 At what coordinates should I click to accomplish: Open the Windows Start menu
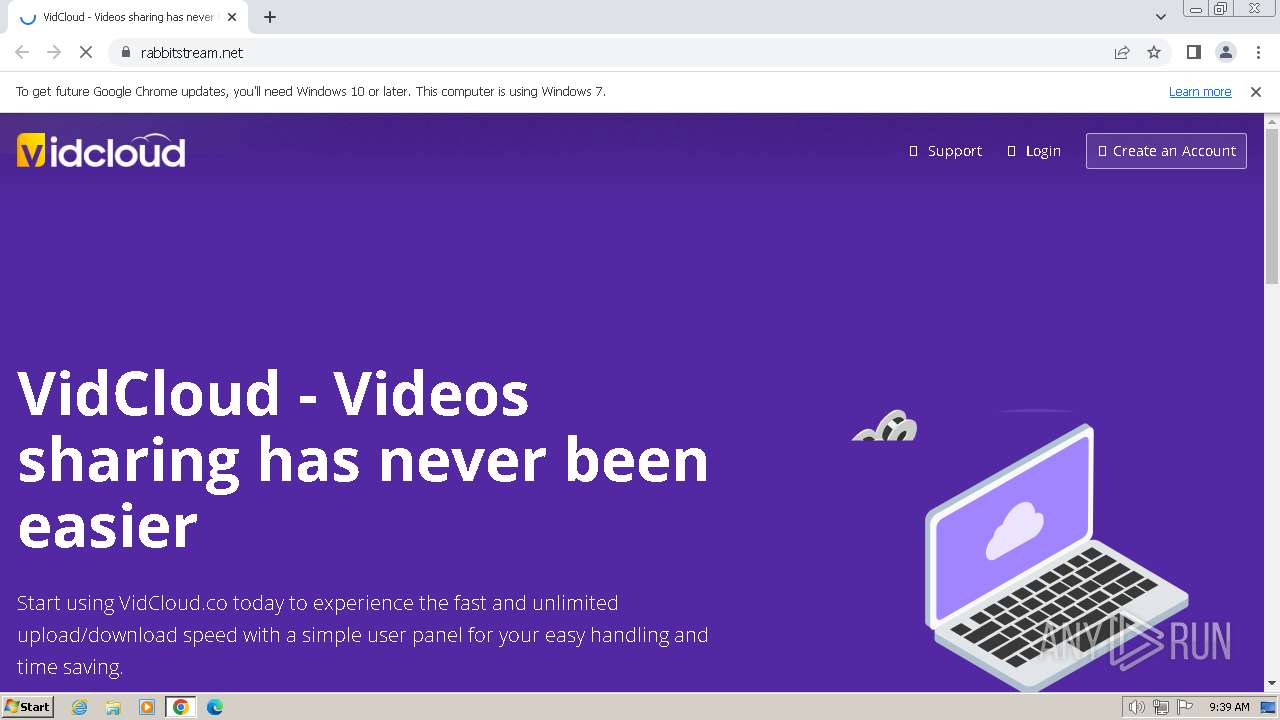point(28,707)
